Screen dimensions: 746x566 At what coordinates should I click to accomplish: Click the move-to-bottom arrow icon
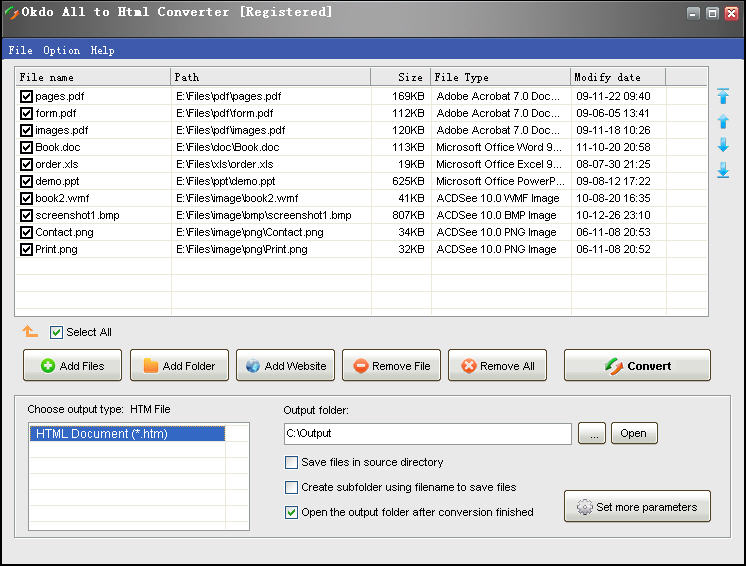click(723, 171)
